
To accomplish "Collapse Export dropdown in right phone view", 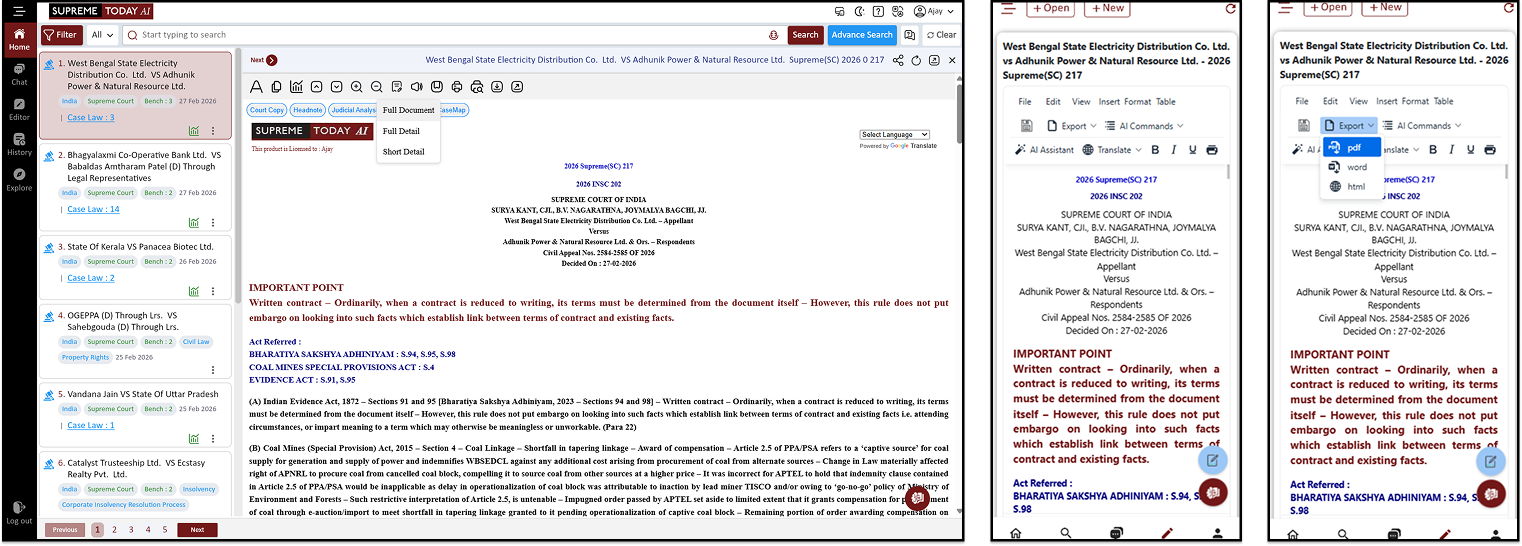I will tap(1349, 126).
